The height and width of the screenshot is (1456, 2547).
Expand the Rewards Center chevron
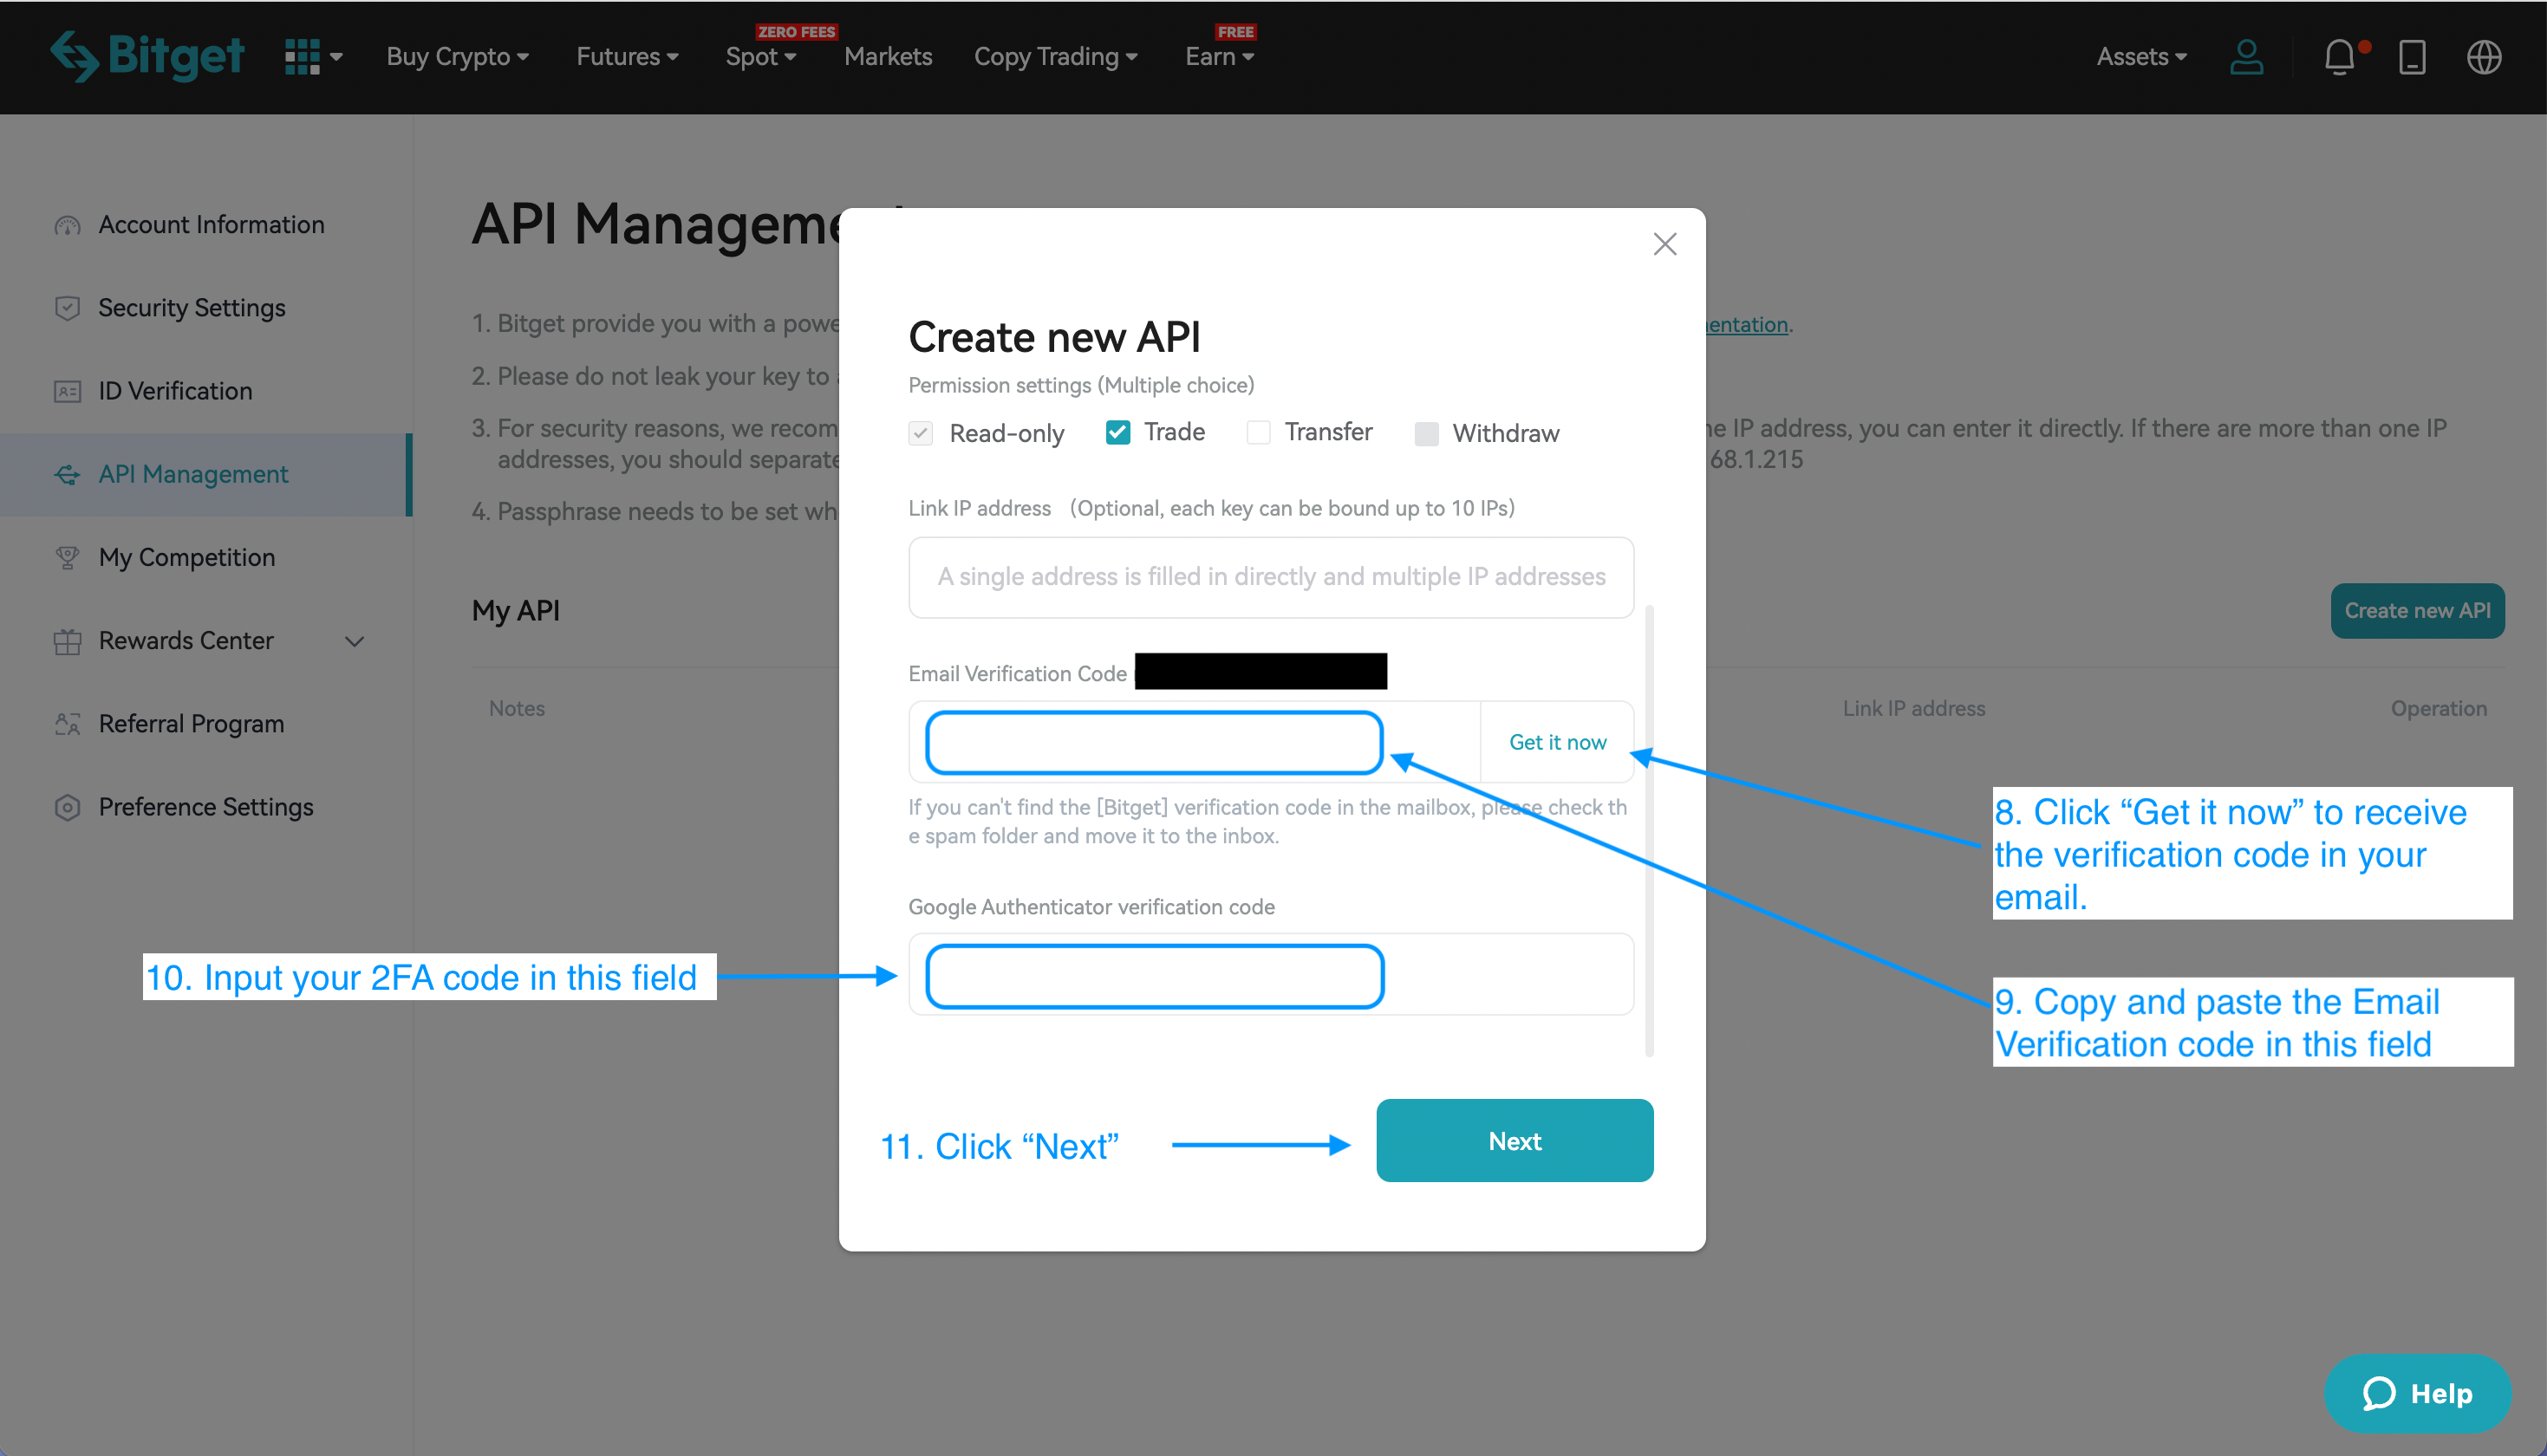click(354, 641)
